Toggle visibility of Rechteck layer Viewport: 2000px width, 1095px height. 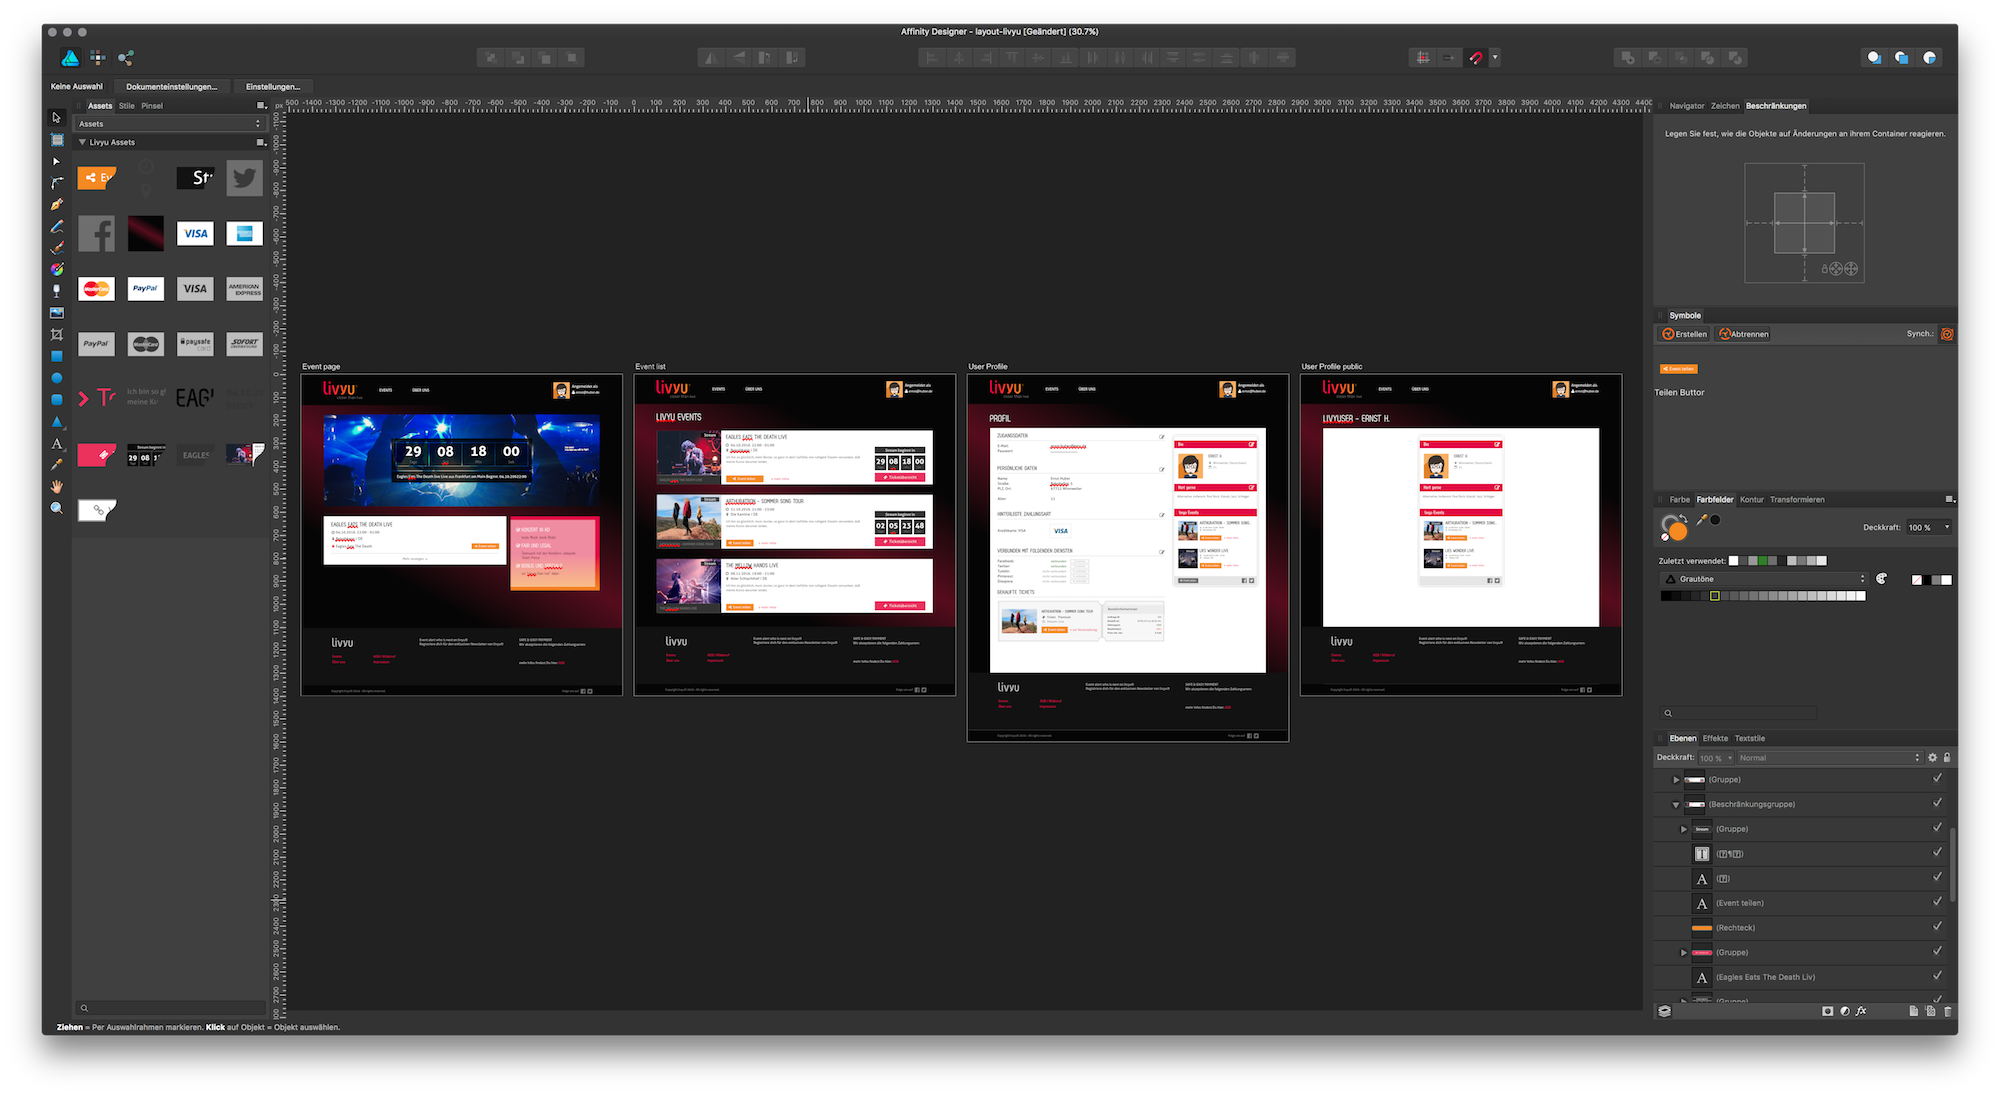(1937, 927)
